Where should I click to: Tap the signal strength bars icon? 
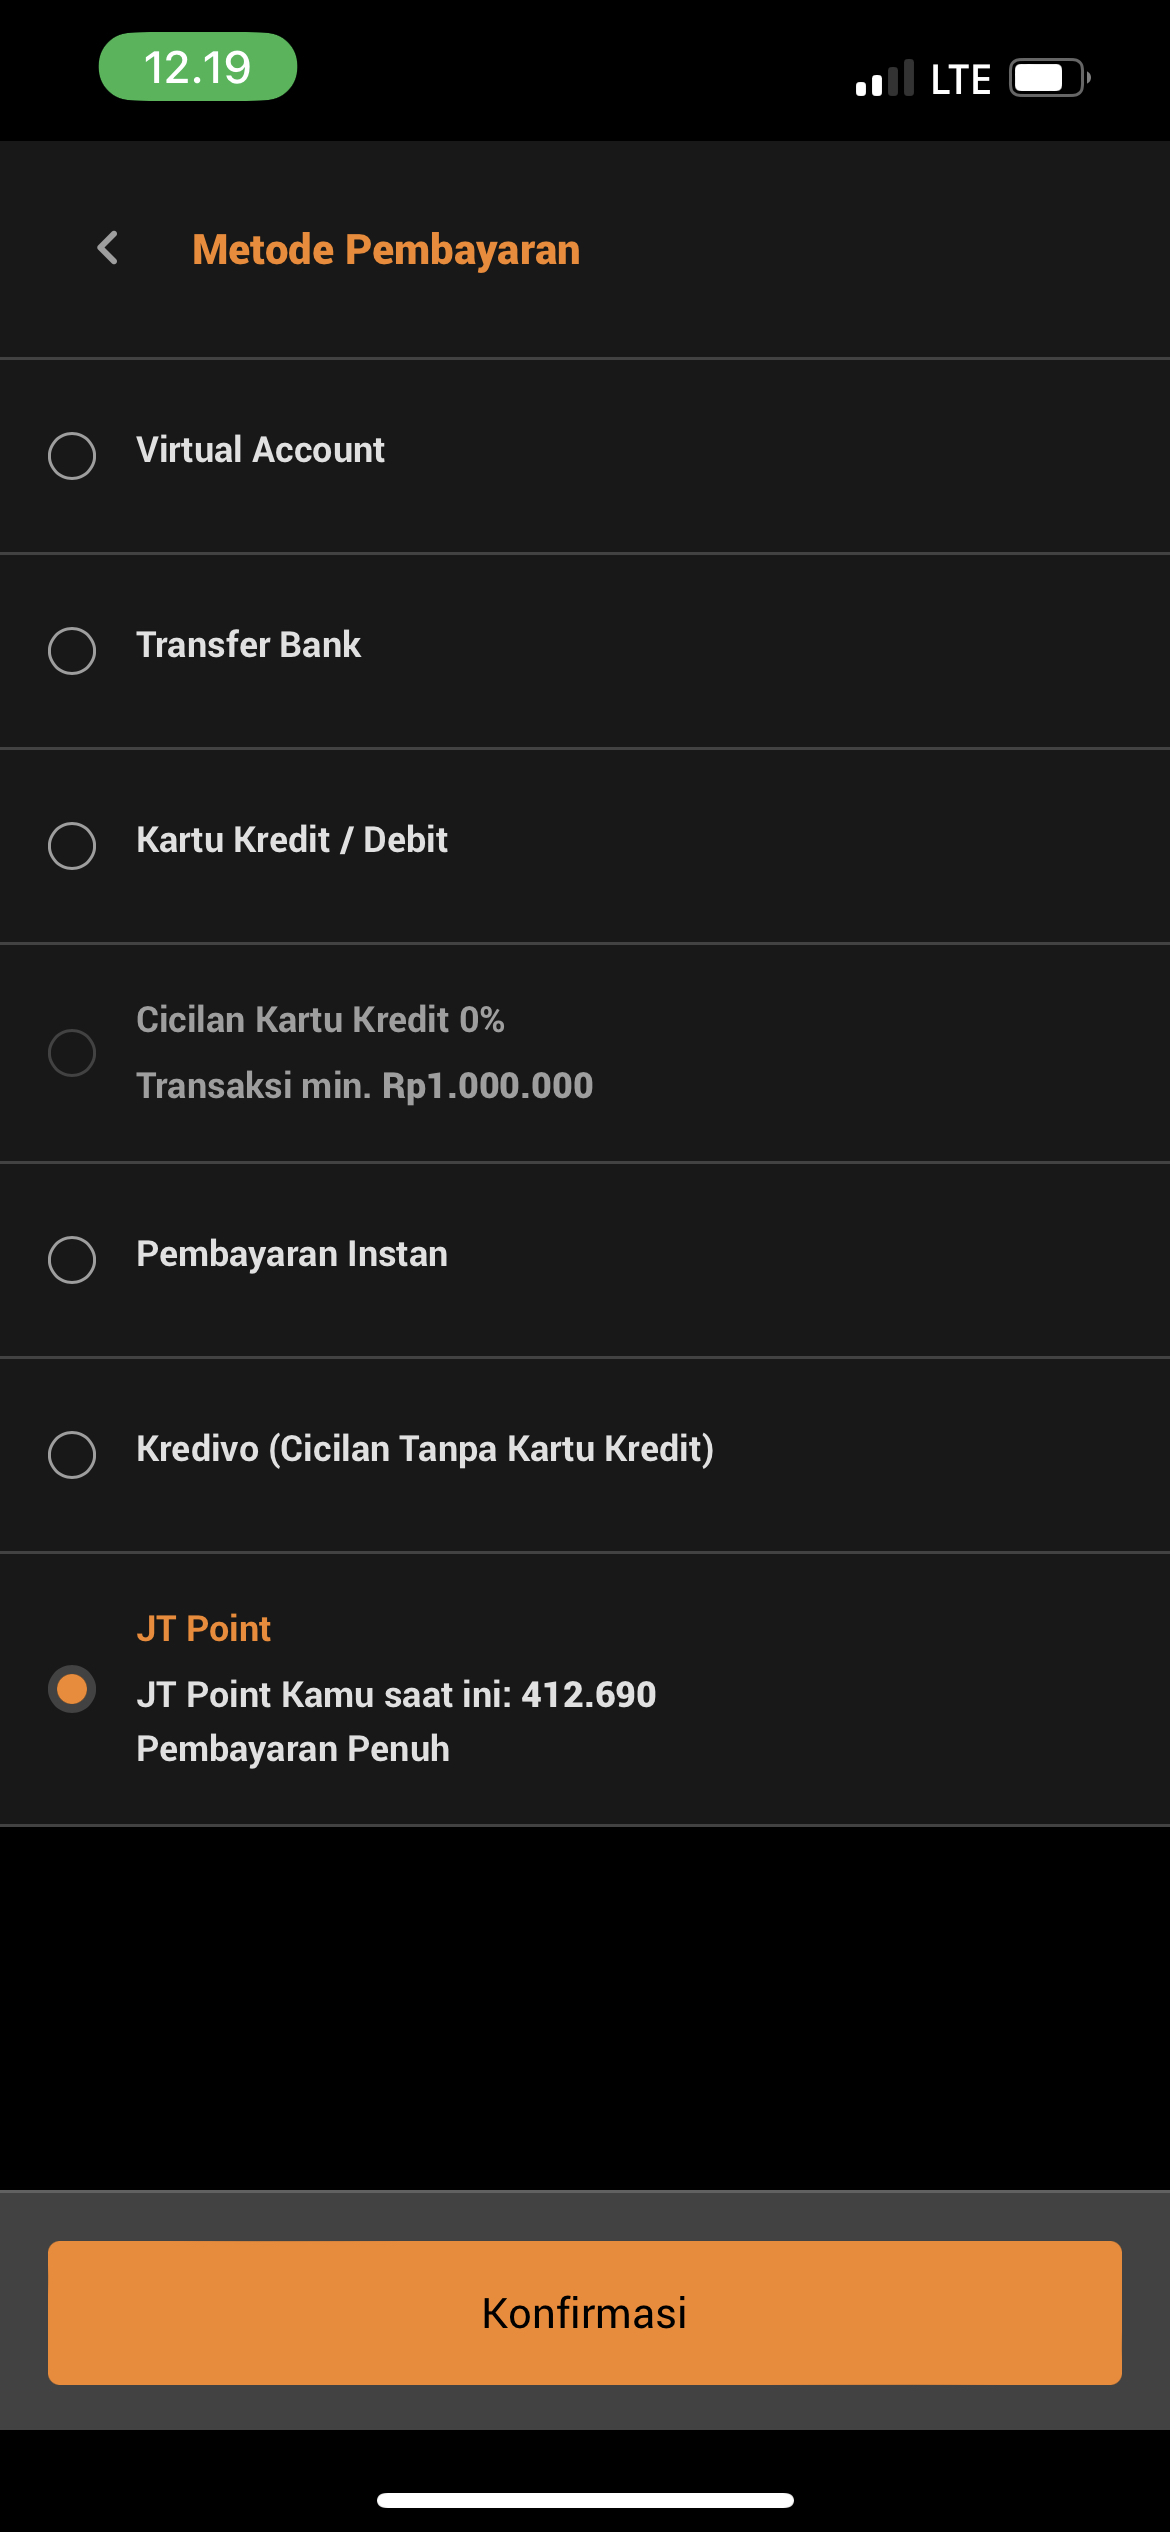885,78
